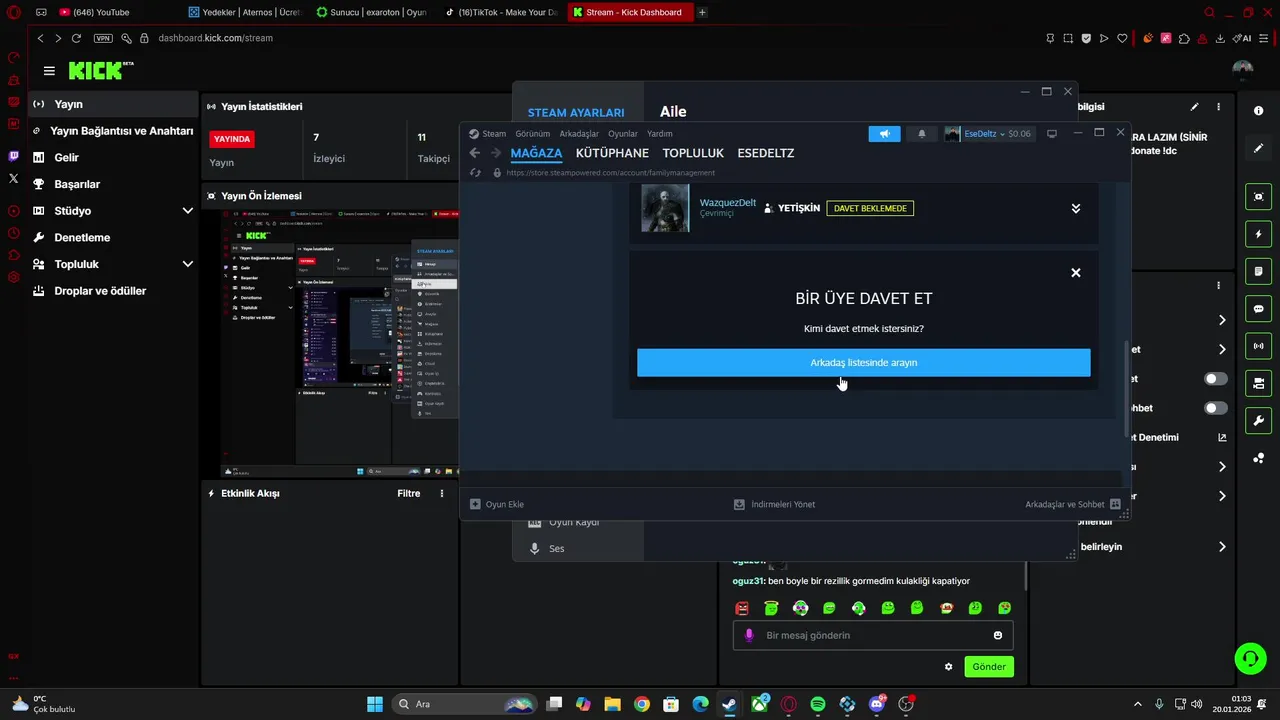
Task: Toggle the chat bubble panel icon
Action: tap(1258, 309)
